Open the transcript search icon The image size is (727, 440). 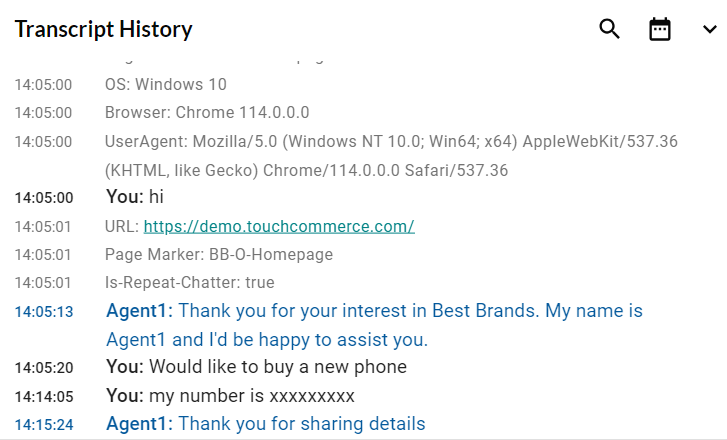609,29
